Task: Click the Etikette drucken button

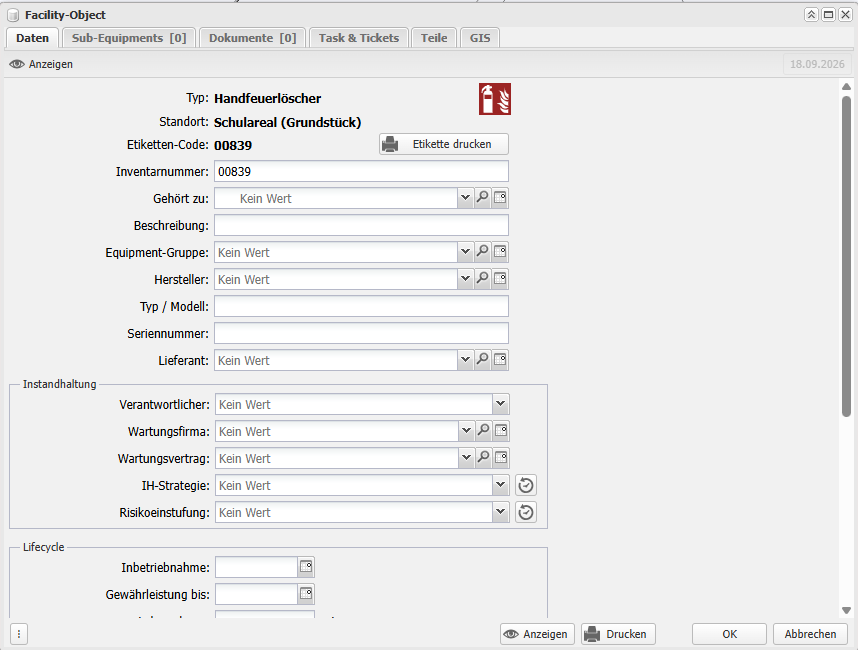Action: coord(444,144)
